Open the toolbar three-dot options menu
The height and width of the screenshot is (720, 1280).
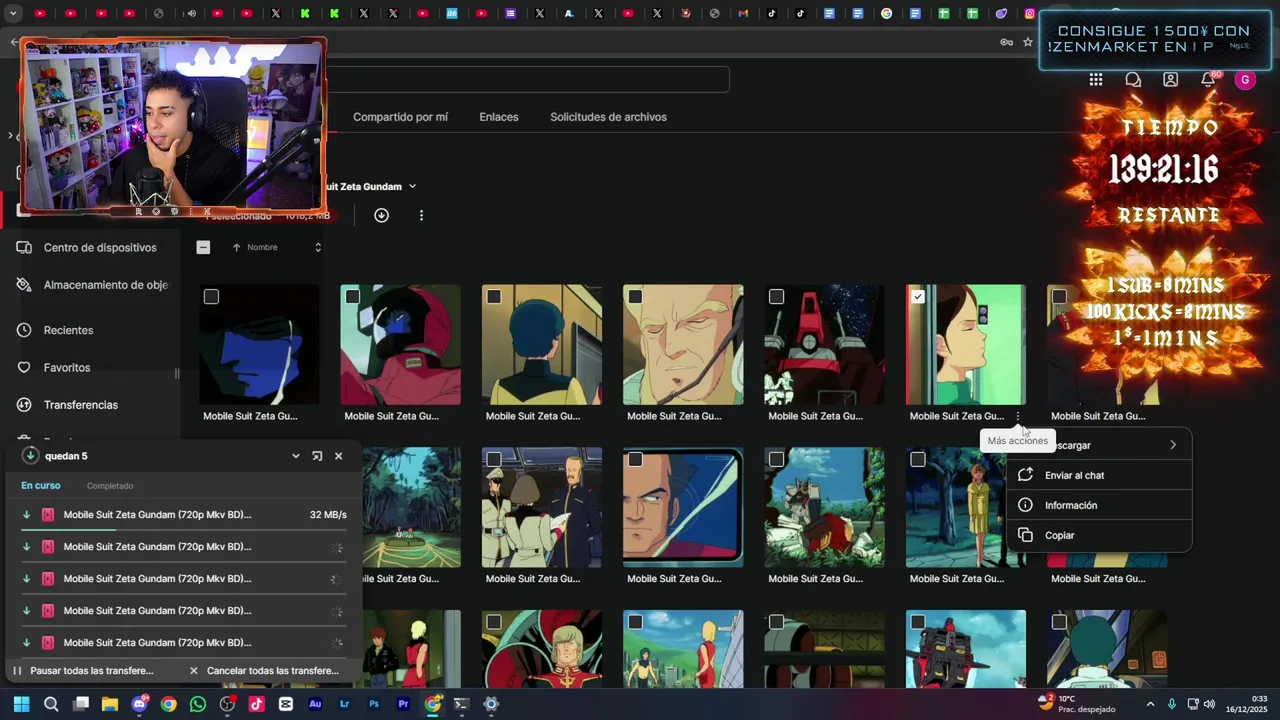pos(421,215)
